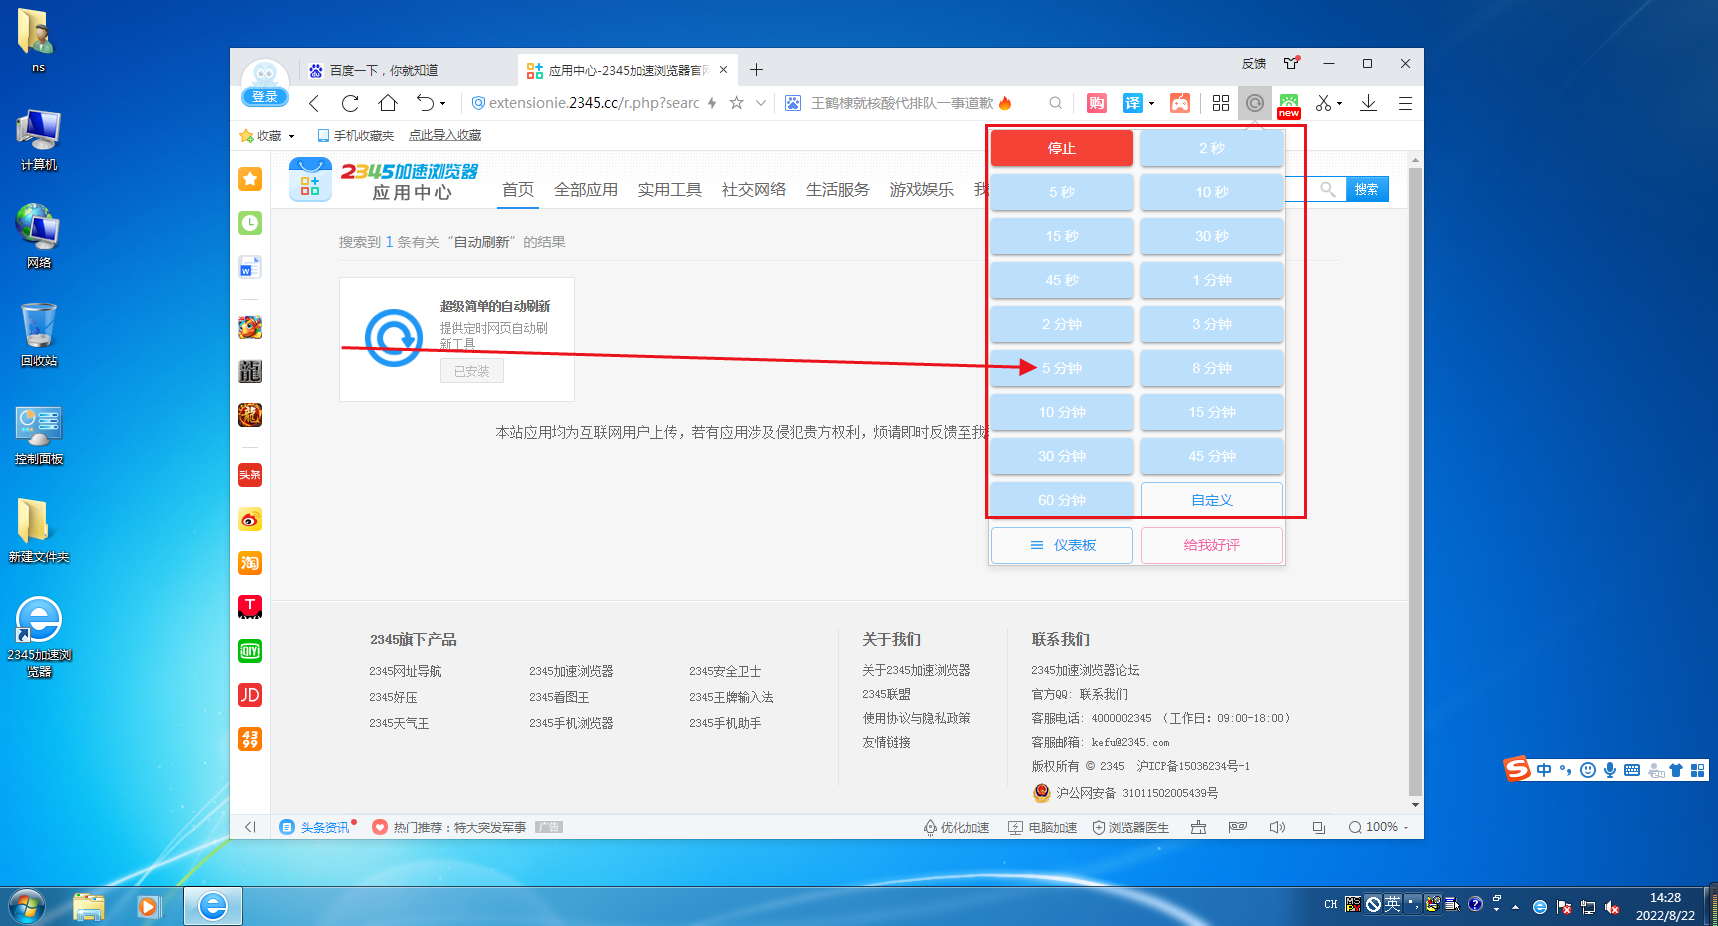Open the favorites star sidebar icon
Image resolution: width=1718 pixels, height=926 pixels.
[x=250, y=179]
